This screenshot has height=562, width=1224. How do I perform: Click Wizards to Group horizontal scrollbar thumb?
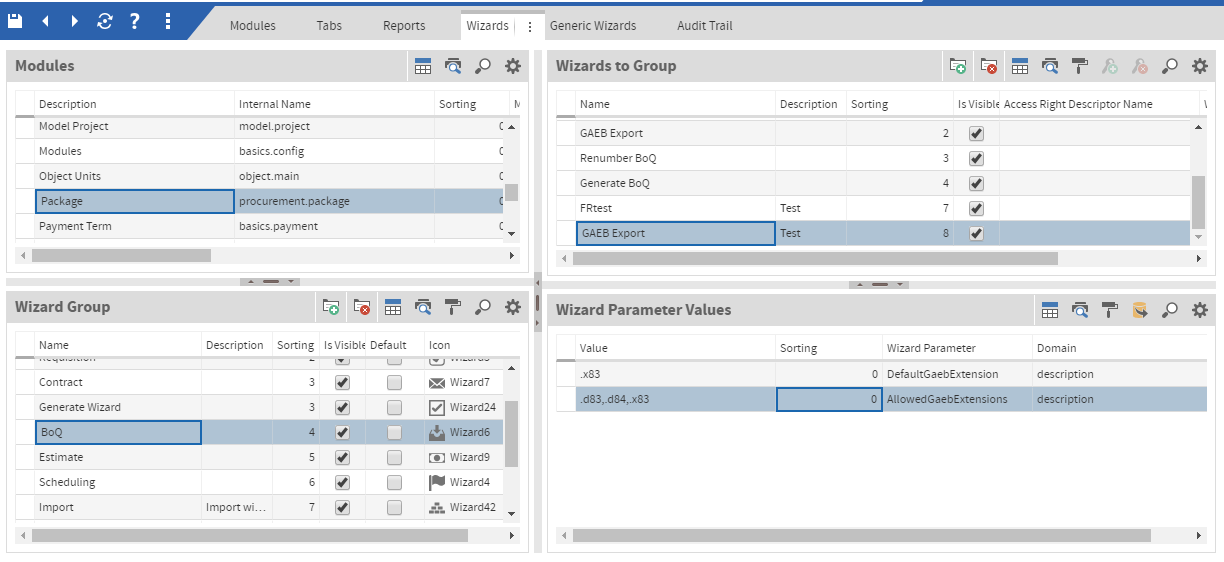coord(815,258)
